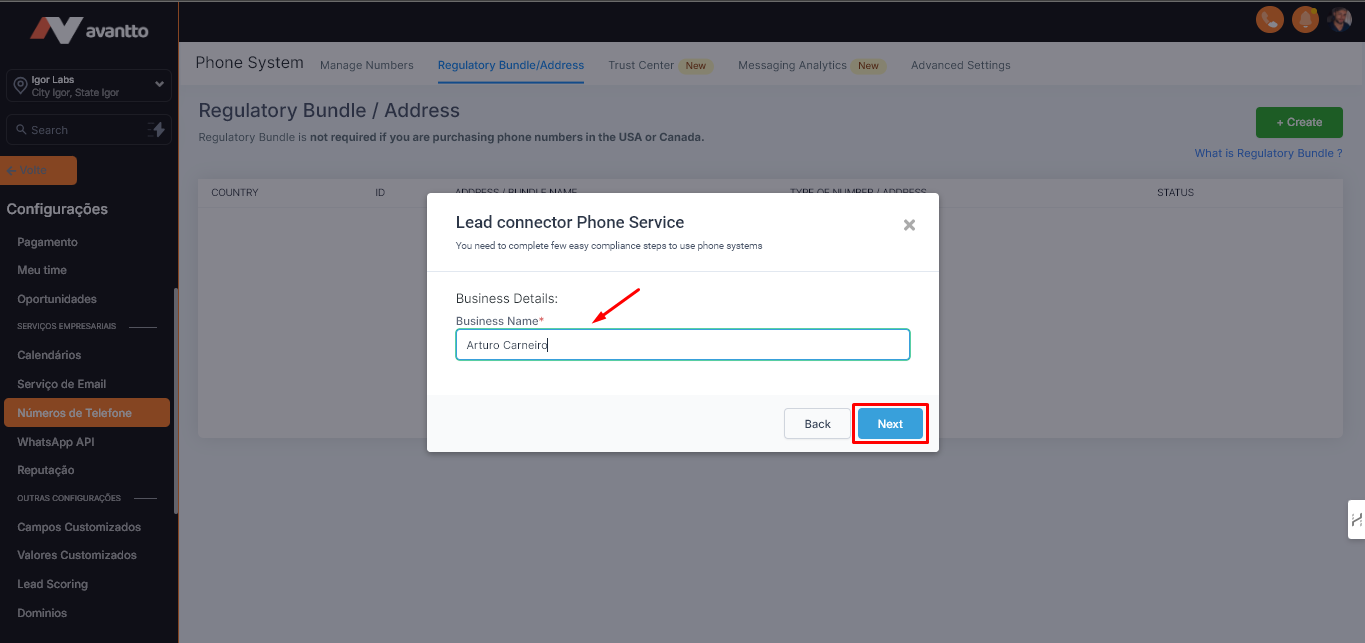Click the green Create button
This screenshot has width=1365, height=643.
1299,122
